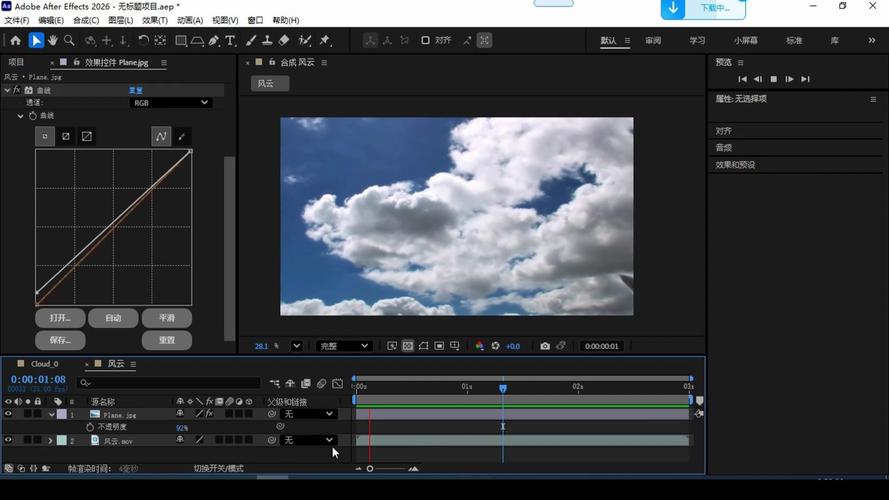Screen dimensions: 889x500
Task: Select the Puppet Pin tool
Action: [325, 40]
